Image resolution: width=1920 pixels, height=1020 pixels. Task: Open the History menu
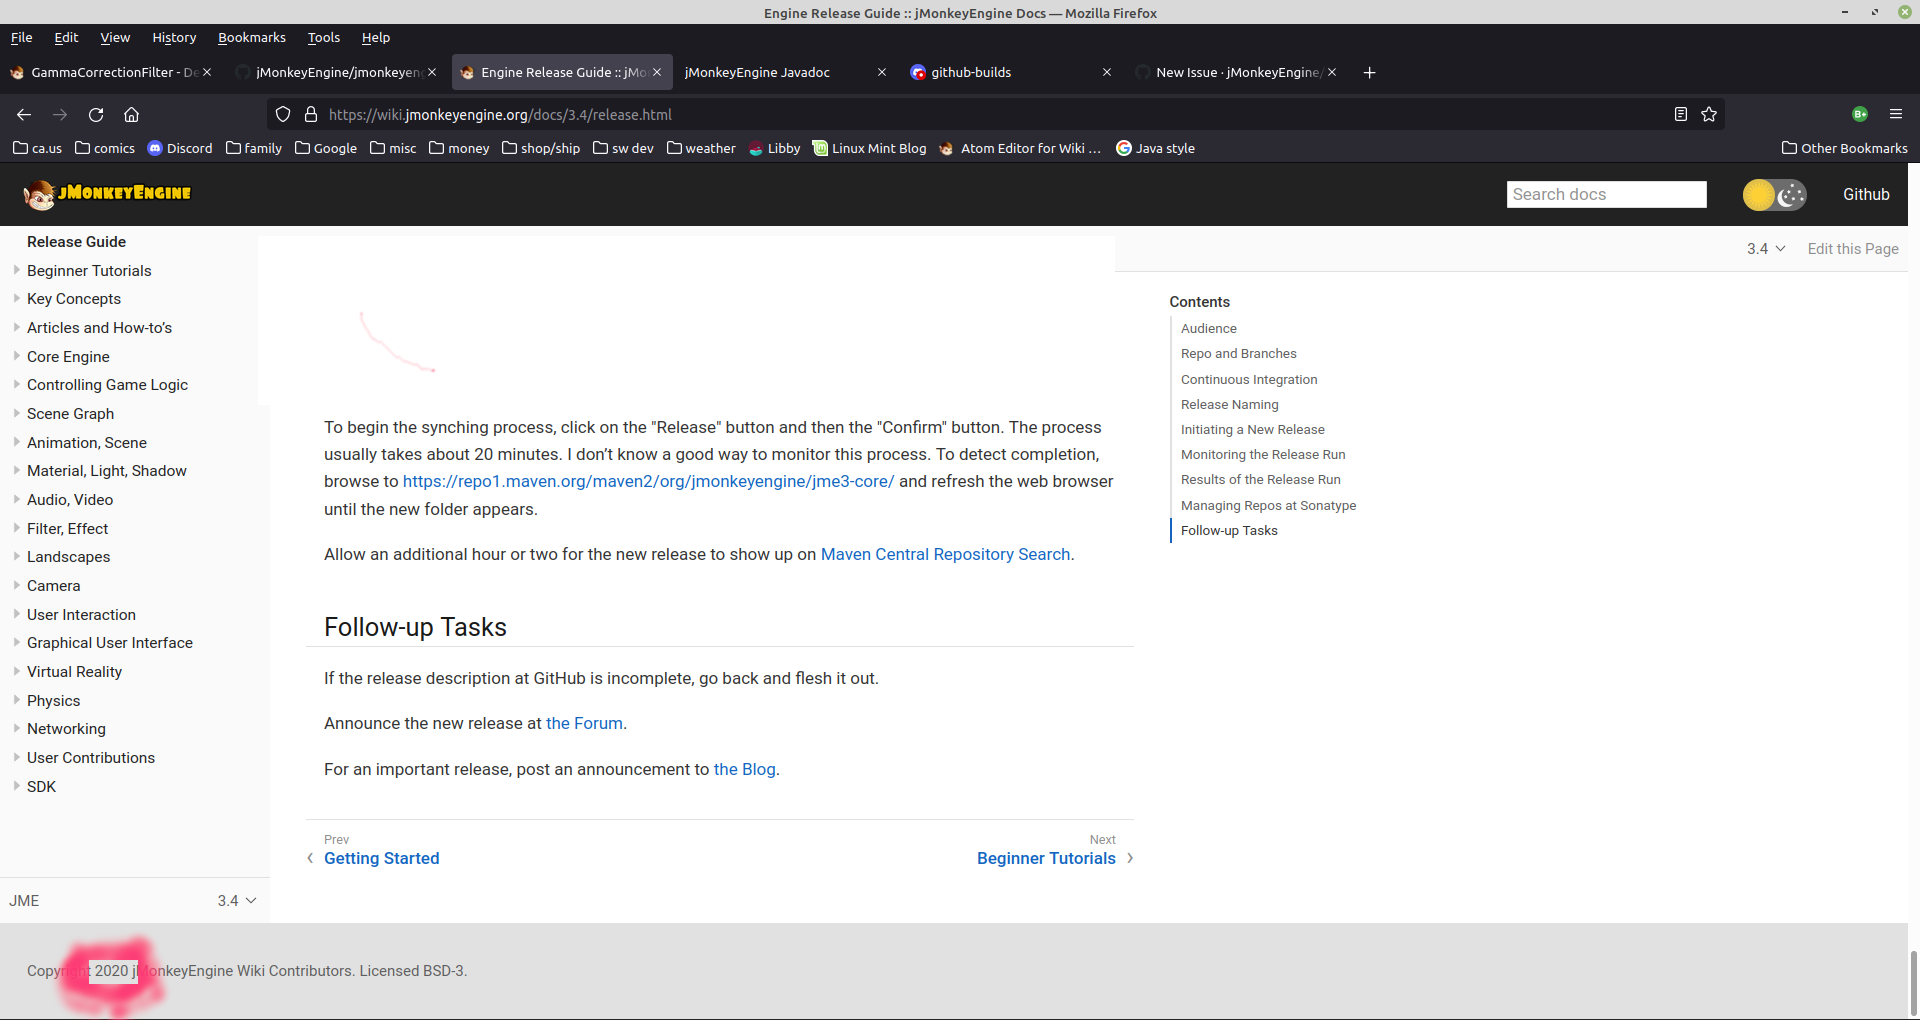point(174,37)
